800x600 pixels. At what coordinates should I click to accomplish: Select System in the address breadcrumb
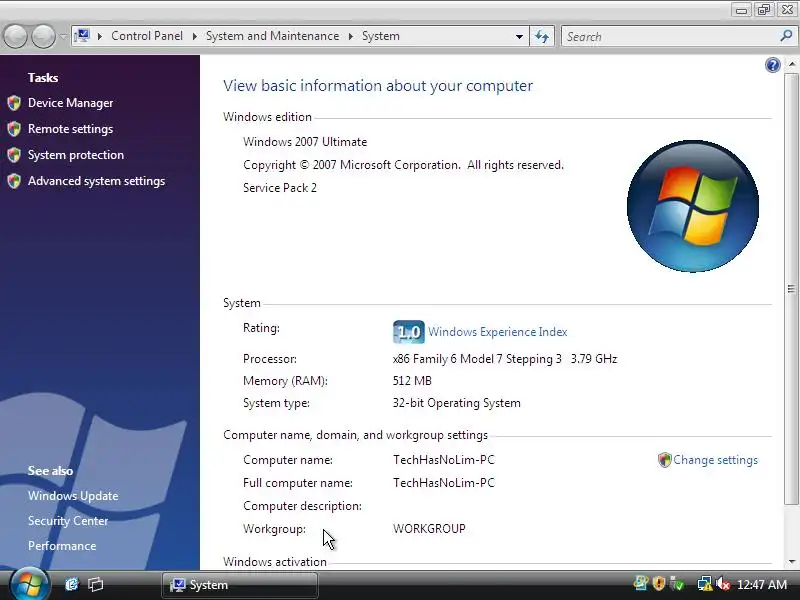[x=381, y=36]
